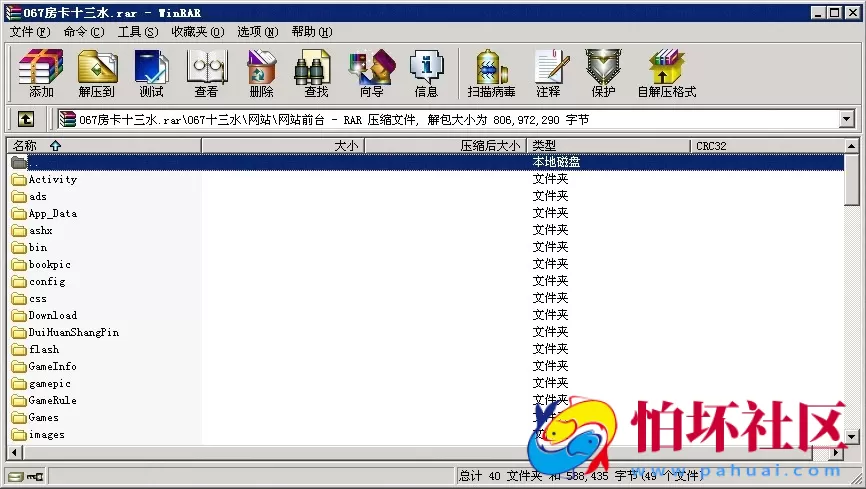Viewport: 866px width, 489px height.
Task: Select the '..' parent folder row
Action: [x=426, y=162]
